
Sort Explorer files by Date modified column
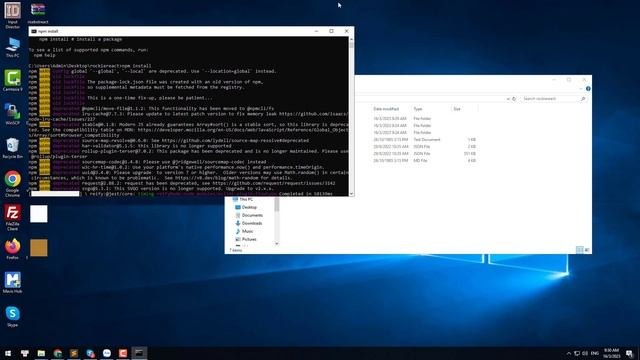coord(386,109)
